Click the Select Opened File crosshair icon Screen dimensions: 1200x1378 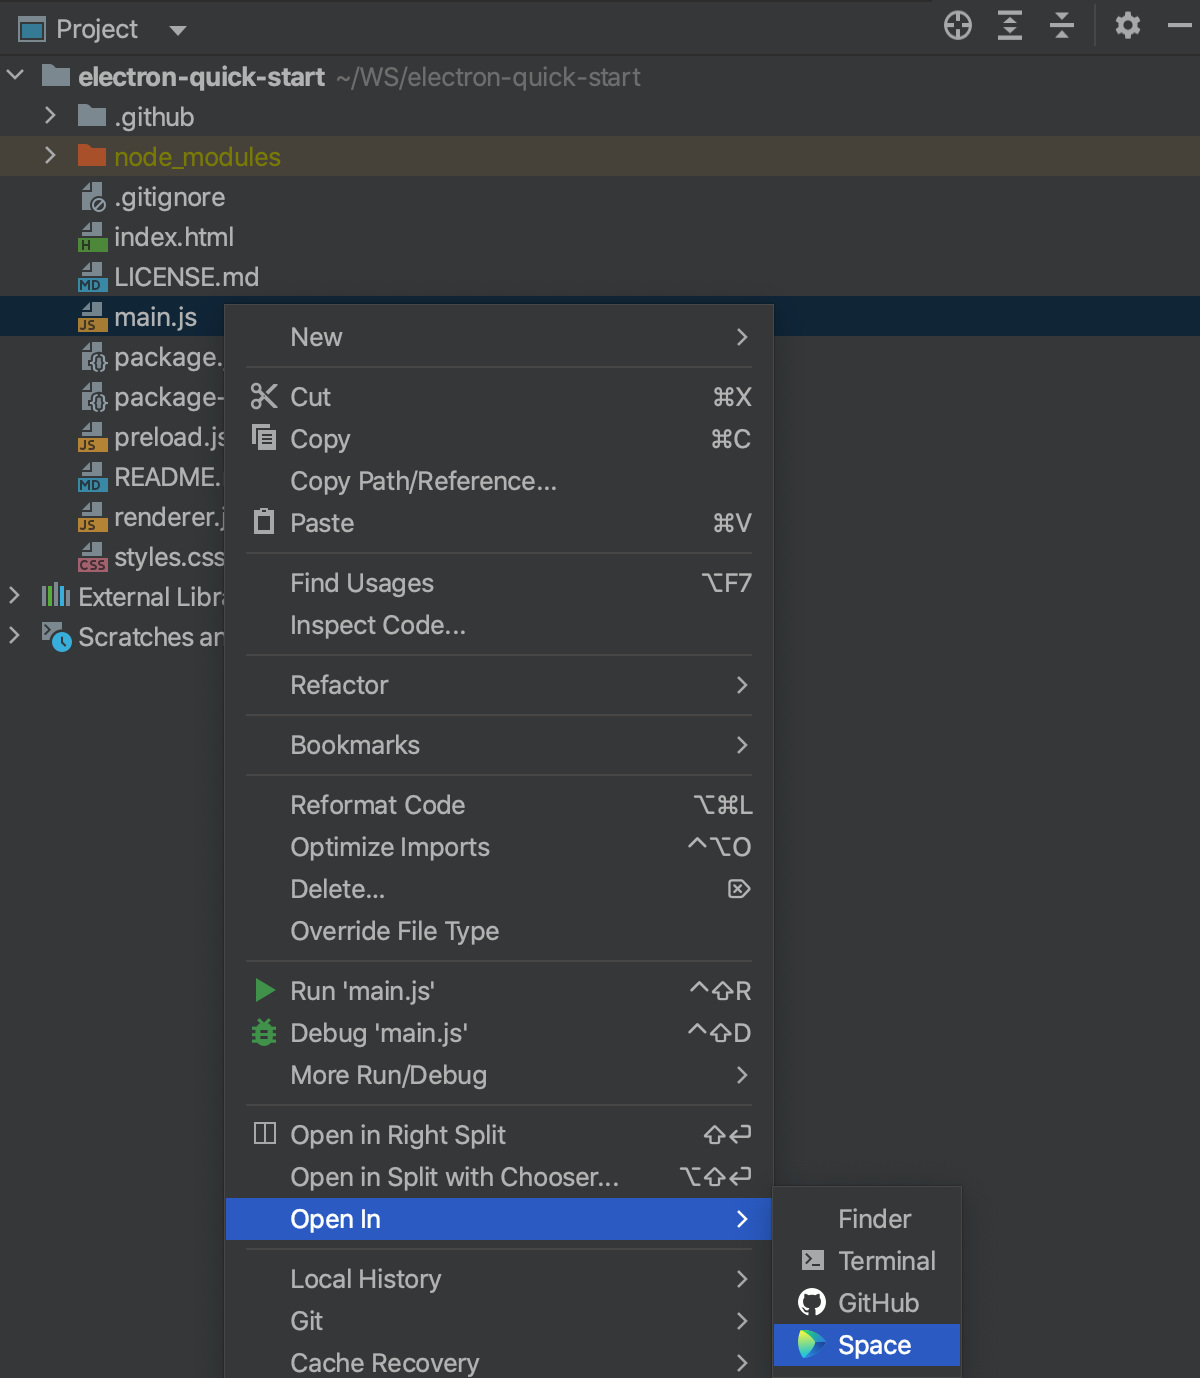click(x=956, y=26)
